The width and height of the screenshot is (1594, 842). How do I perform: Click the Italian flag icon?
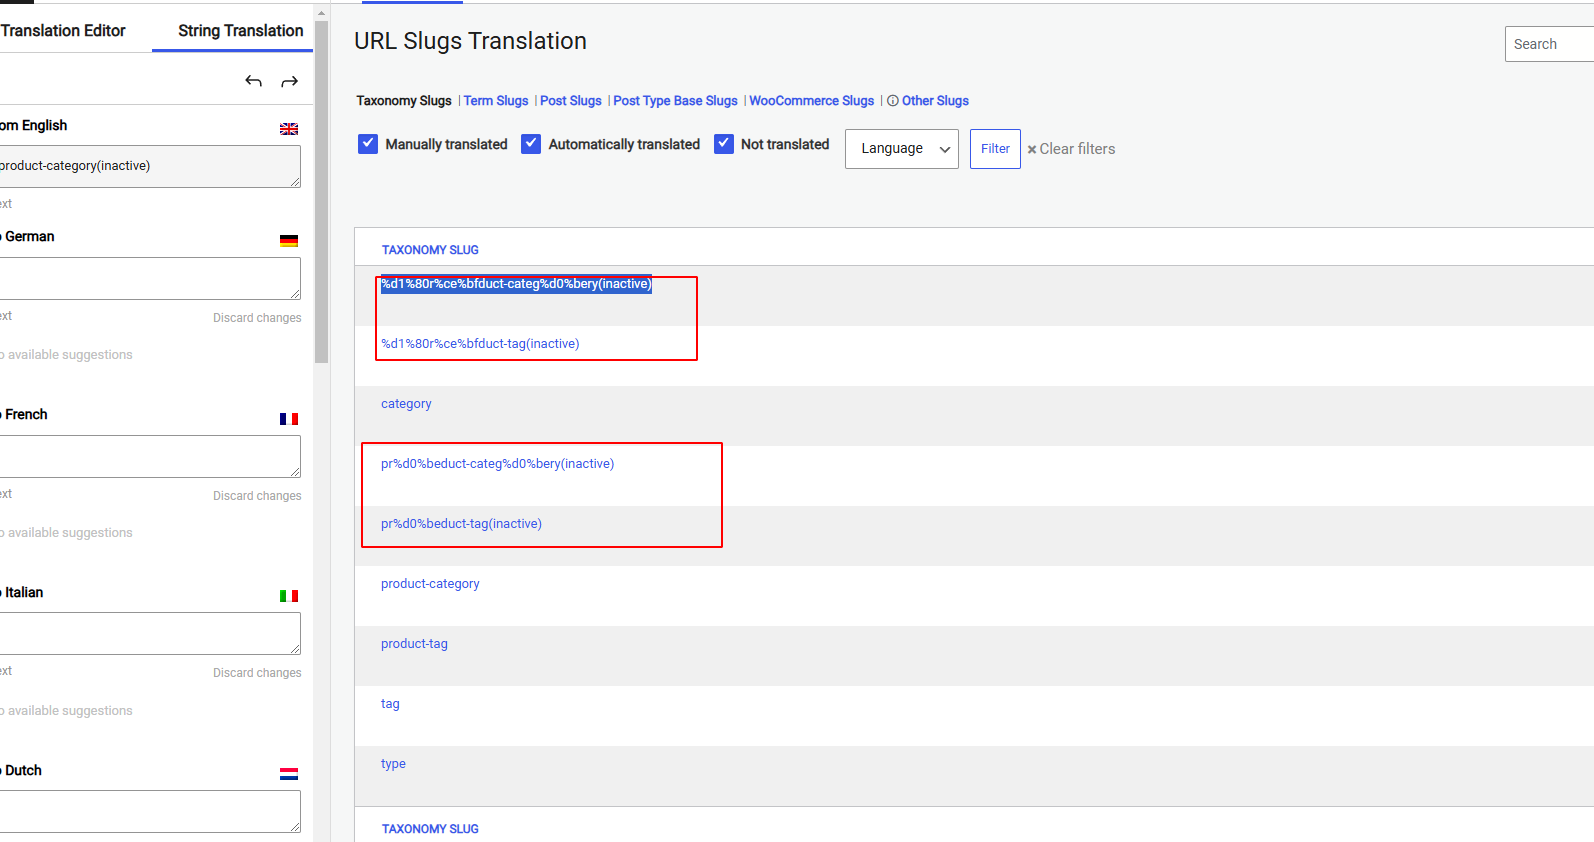point(289,596)
